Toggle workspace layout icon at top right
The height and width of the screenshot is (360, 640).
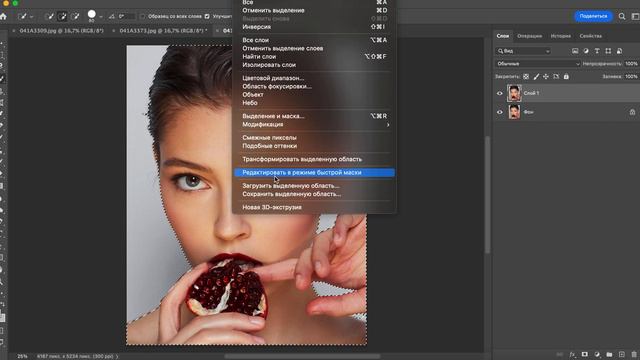pyautogui.click(x=635, y=16)
